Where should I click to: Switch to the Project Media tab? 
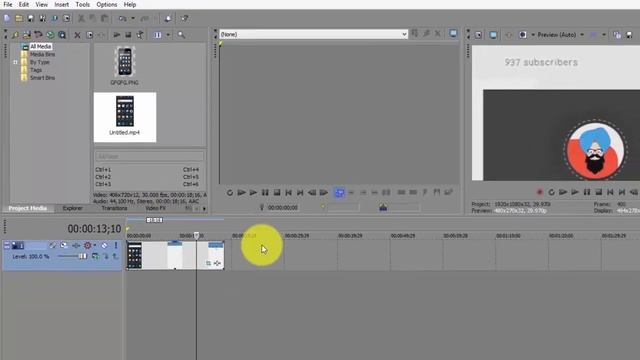coord(28,208)
